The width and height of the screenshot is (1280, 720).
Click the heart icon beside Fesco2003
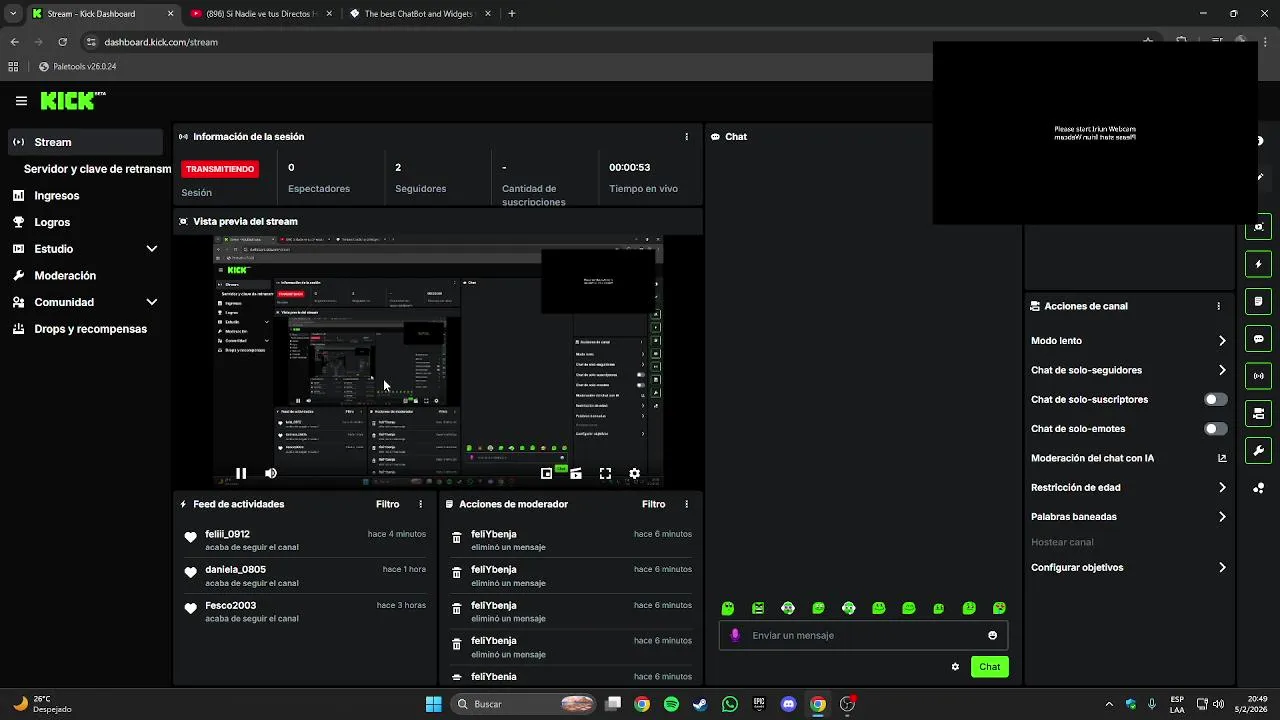[191, 608]
